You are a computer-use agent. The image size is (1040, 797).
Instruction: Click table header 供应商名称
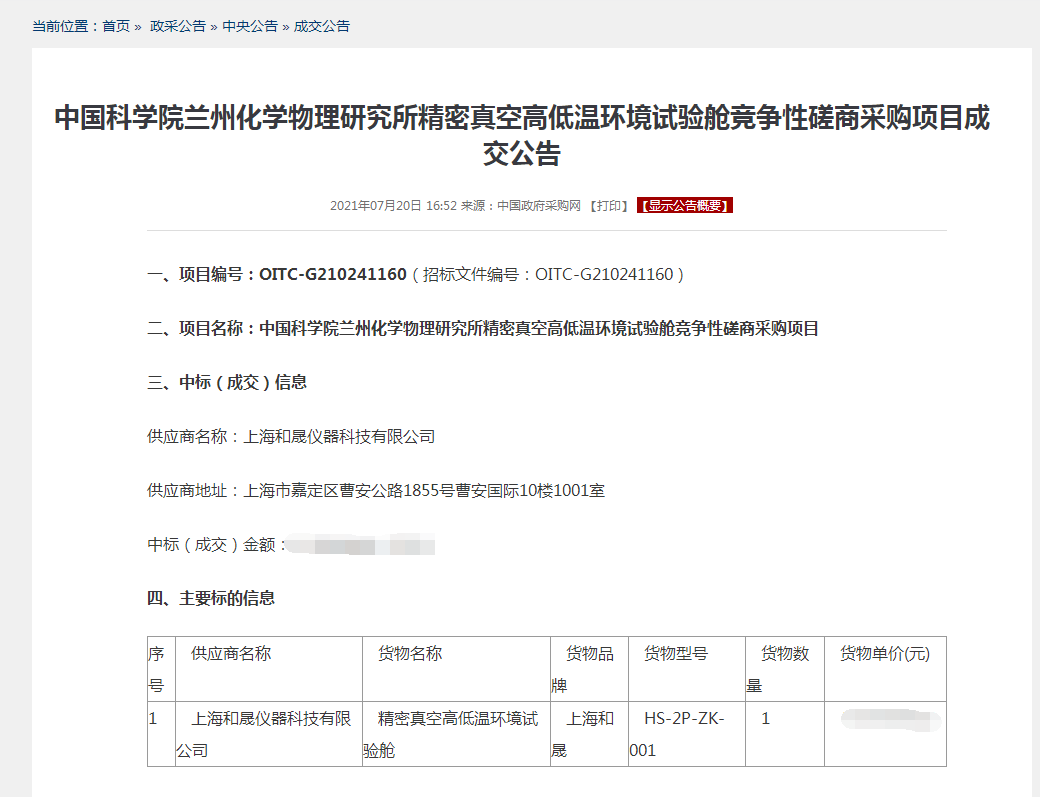pos(269,669)
